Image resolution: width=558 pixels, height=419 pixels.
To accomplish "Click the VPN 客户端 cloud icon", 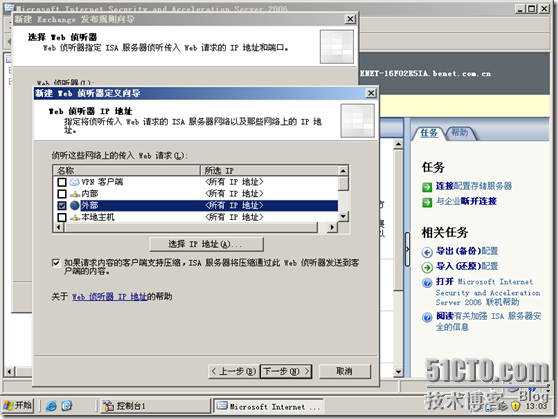I will tap(74, 182).
